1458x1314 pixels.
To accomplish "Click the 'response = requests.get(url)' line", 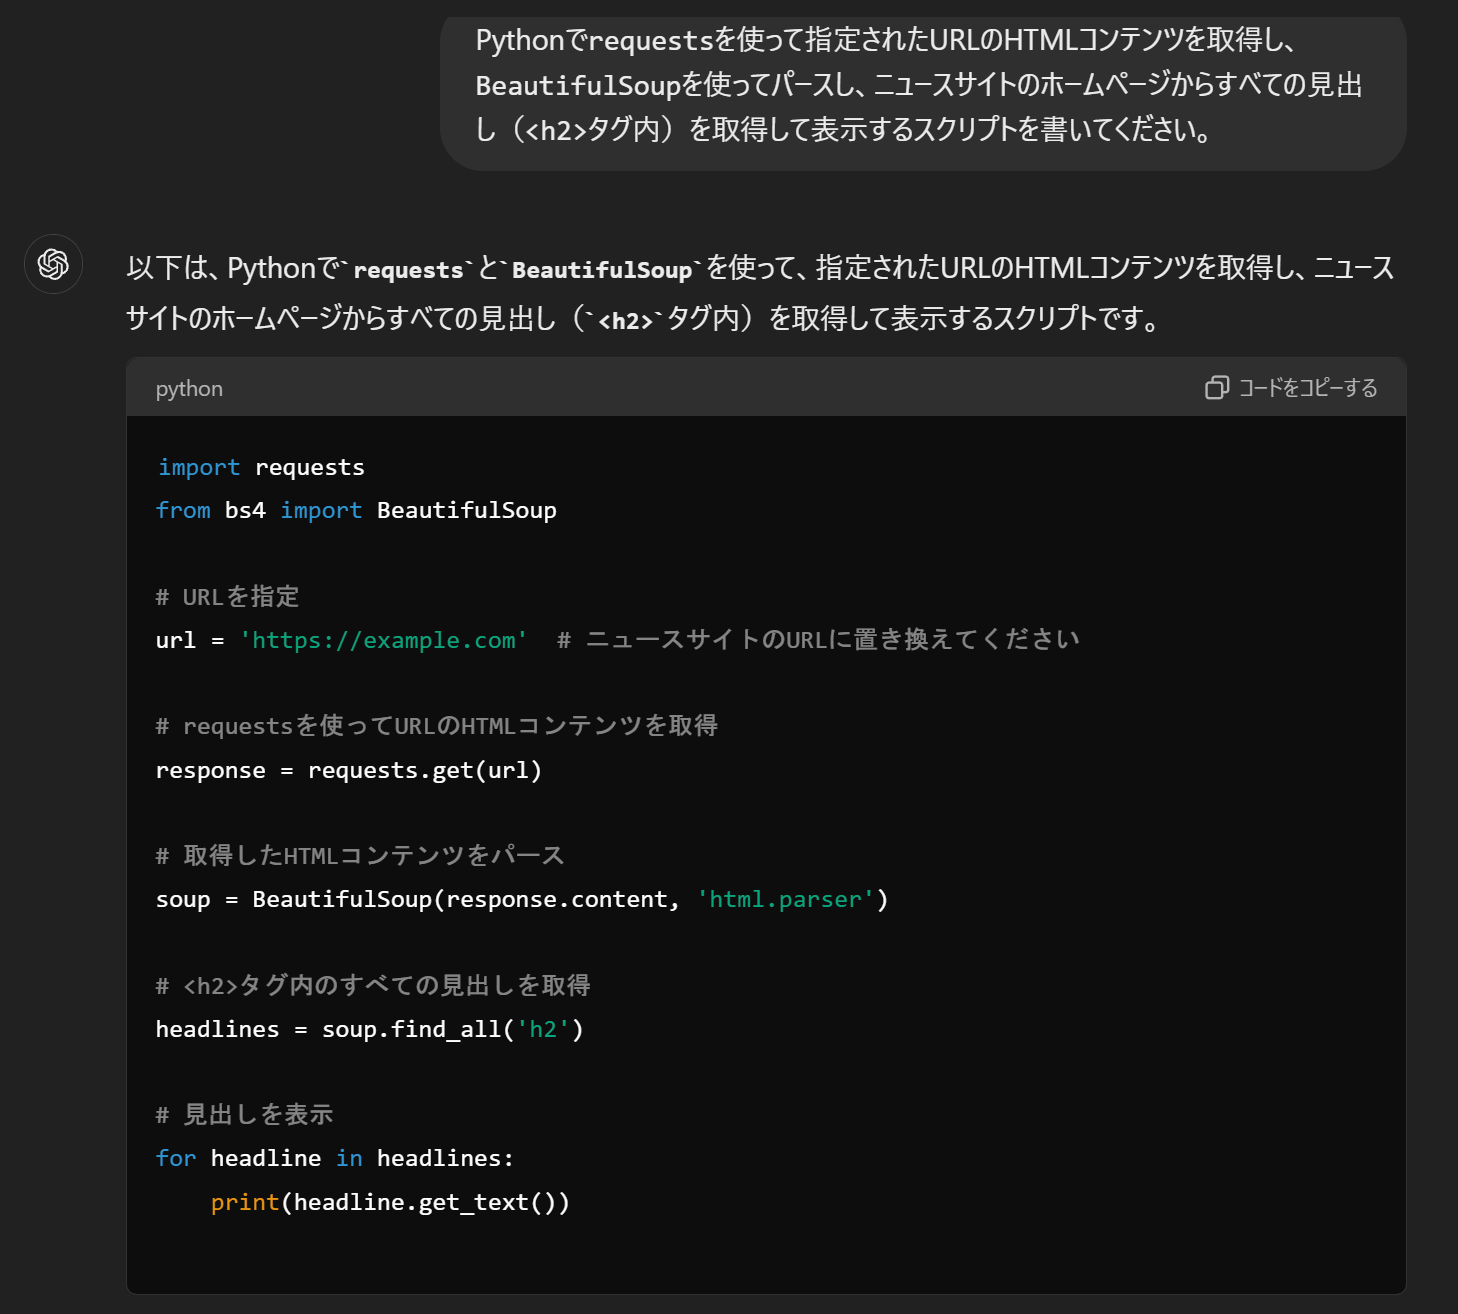I will (x=348, y=771).
